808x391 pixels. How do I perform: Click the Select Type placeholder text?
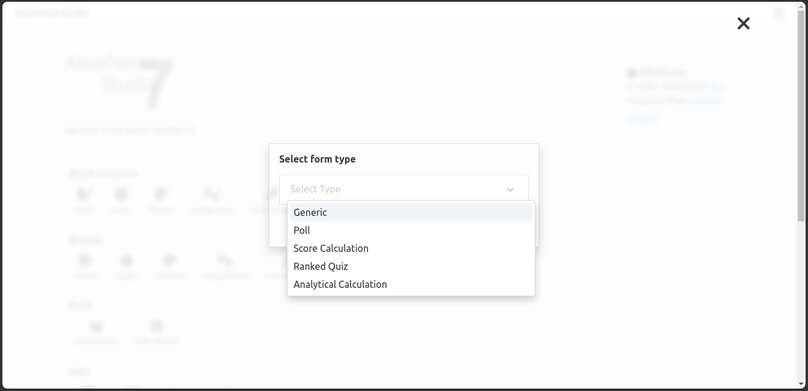point(315,189)
